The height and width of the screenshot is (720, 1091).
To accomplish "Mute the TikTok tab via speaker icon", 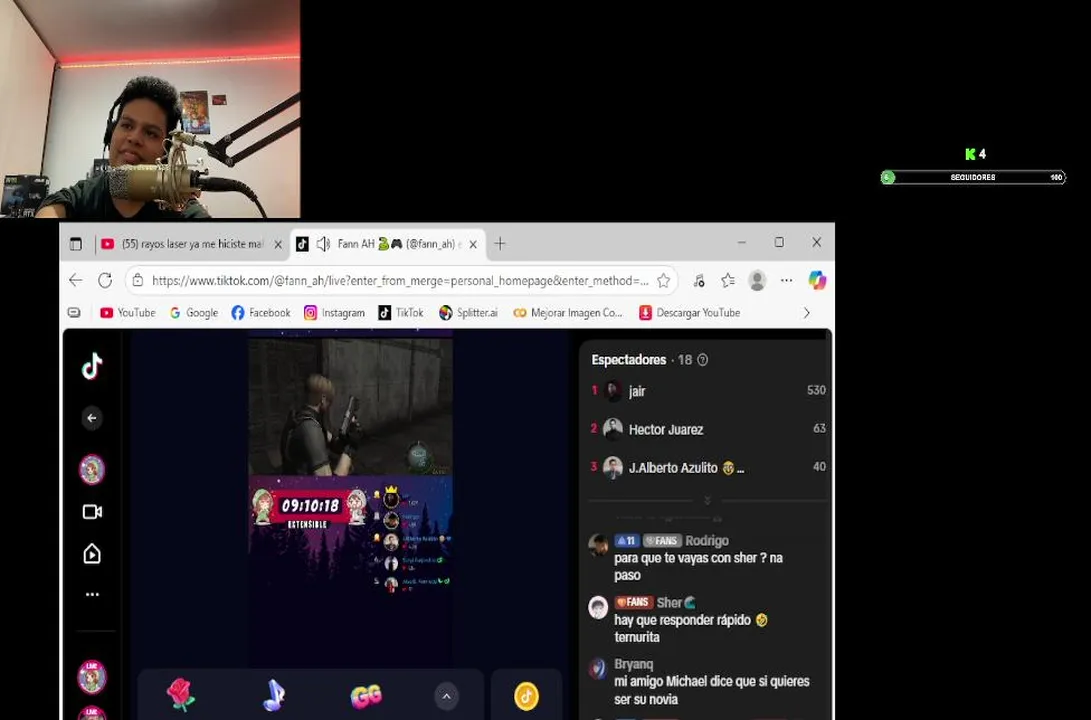I will (323, 244).
